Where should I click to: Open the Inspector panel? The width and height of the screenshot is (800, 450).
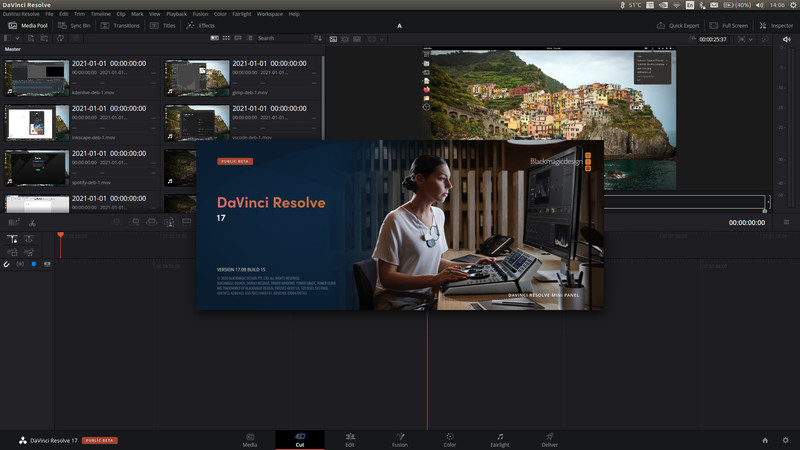(776, 26)
